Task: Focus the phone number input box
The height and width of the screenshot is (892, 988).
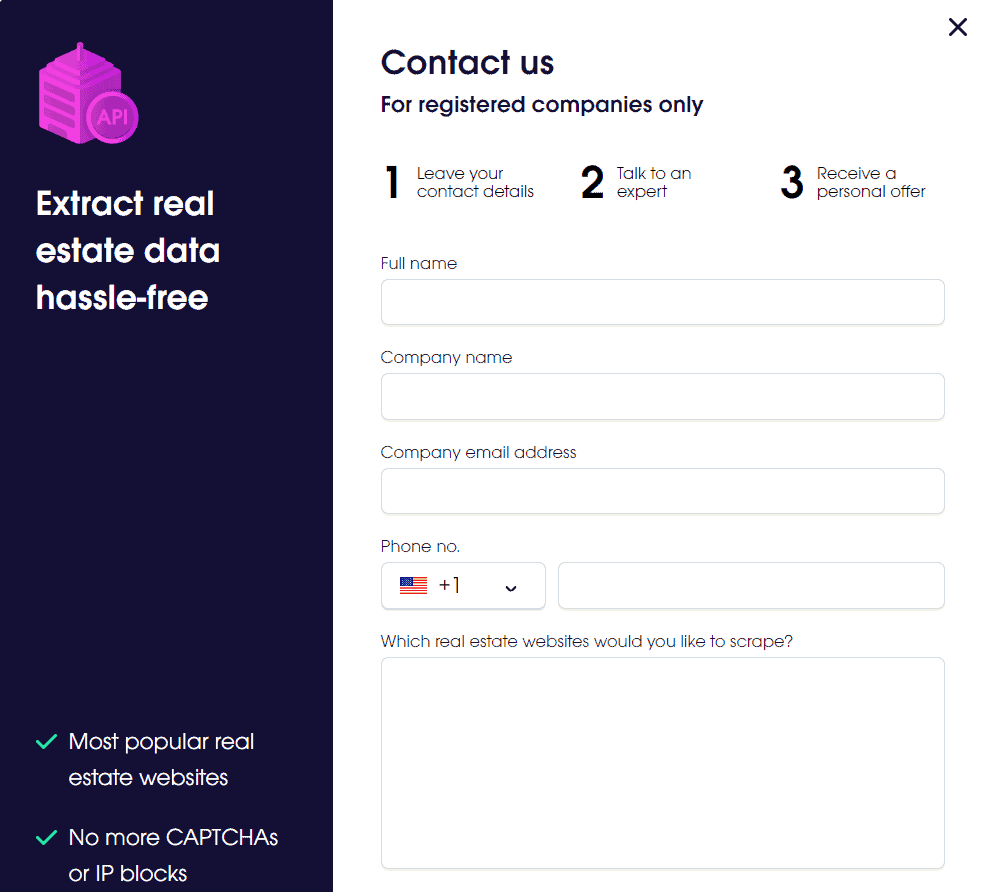Action: point(751,585)
